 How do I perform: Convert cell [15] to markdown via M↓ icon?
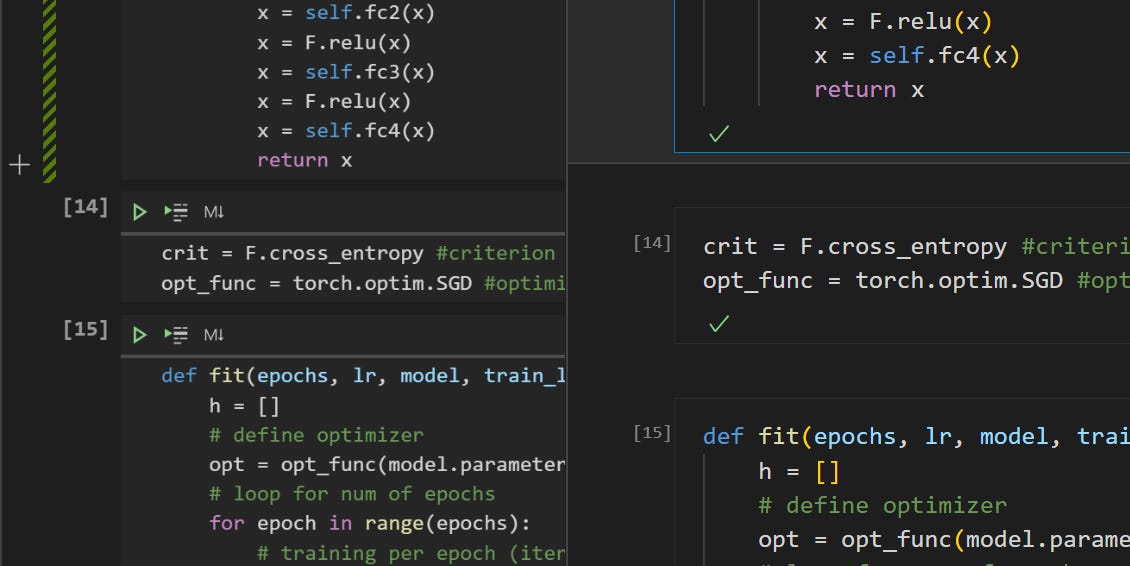[x=214, y=335]
